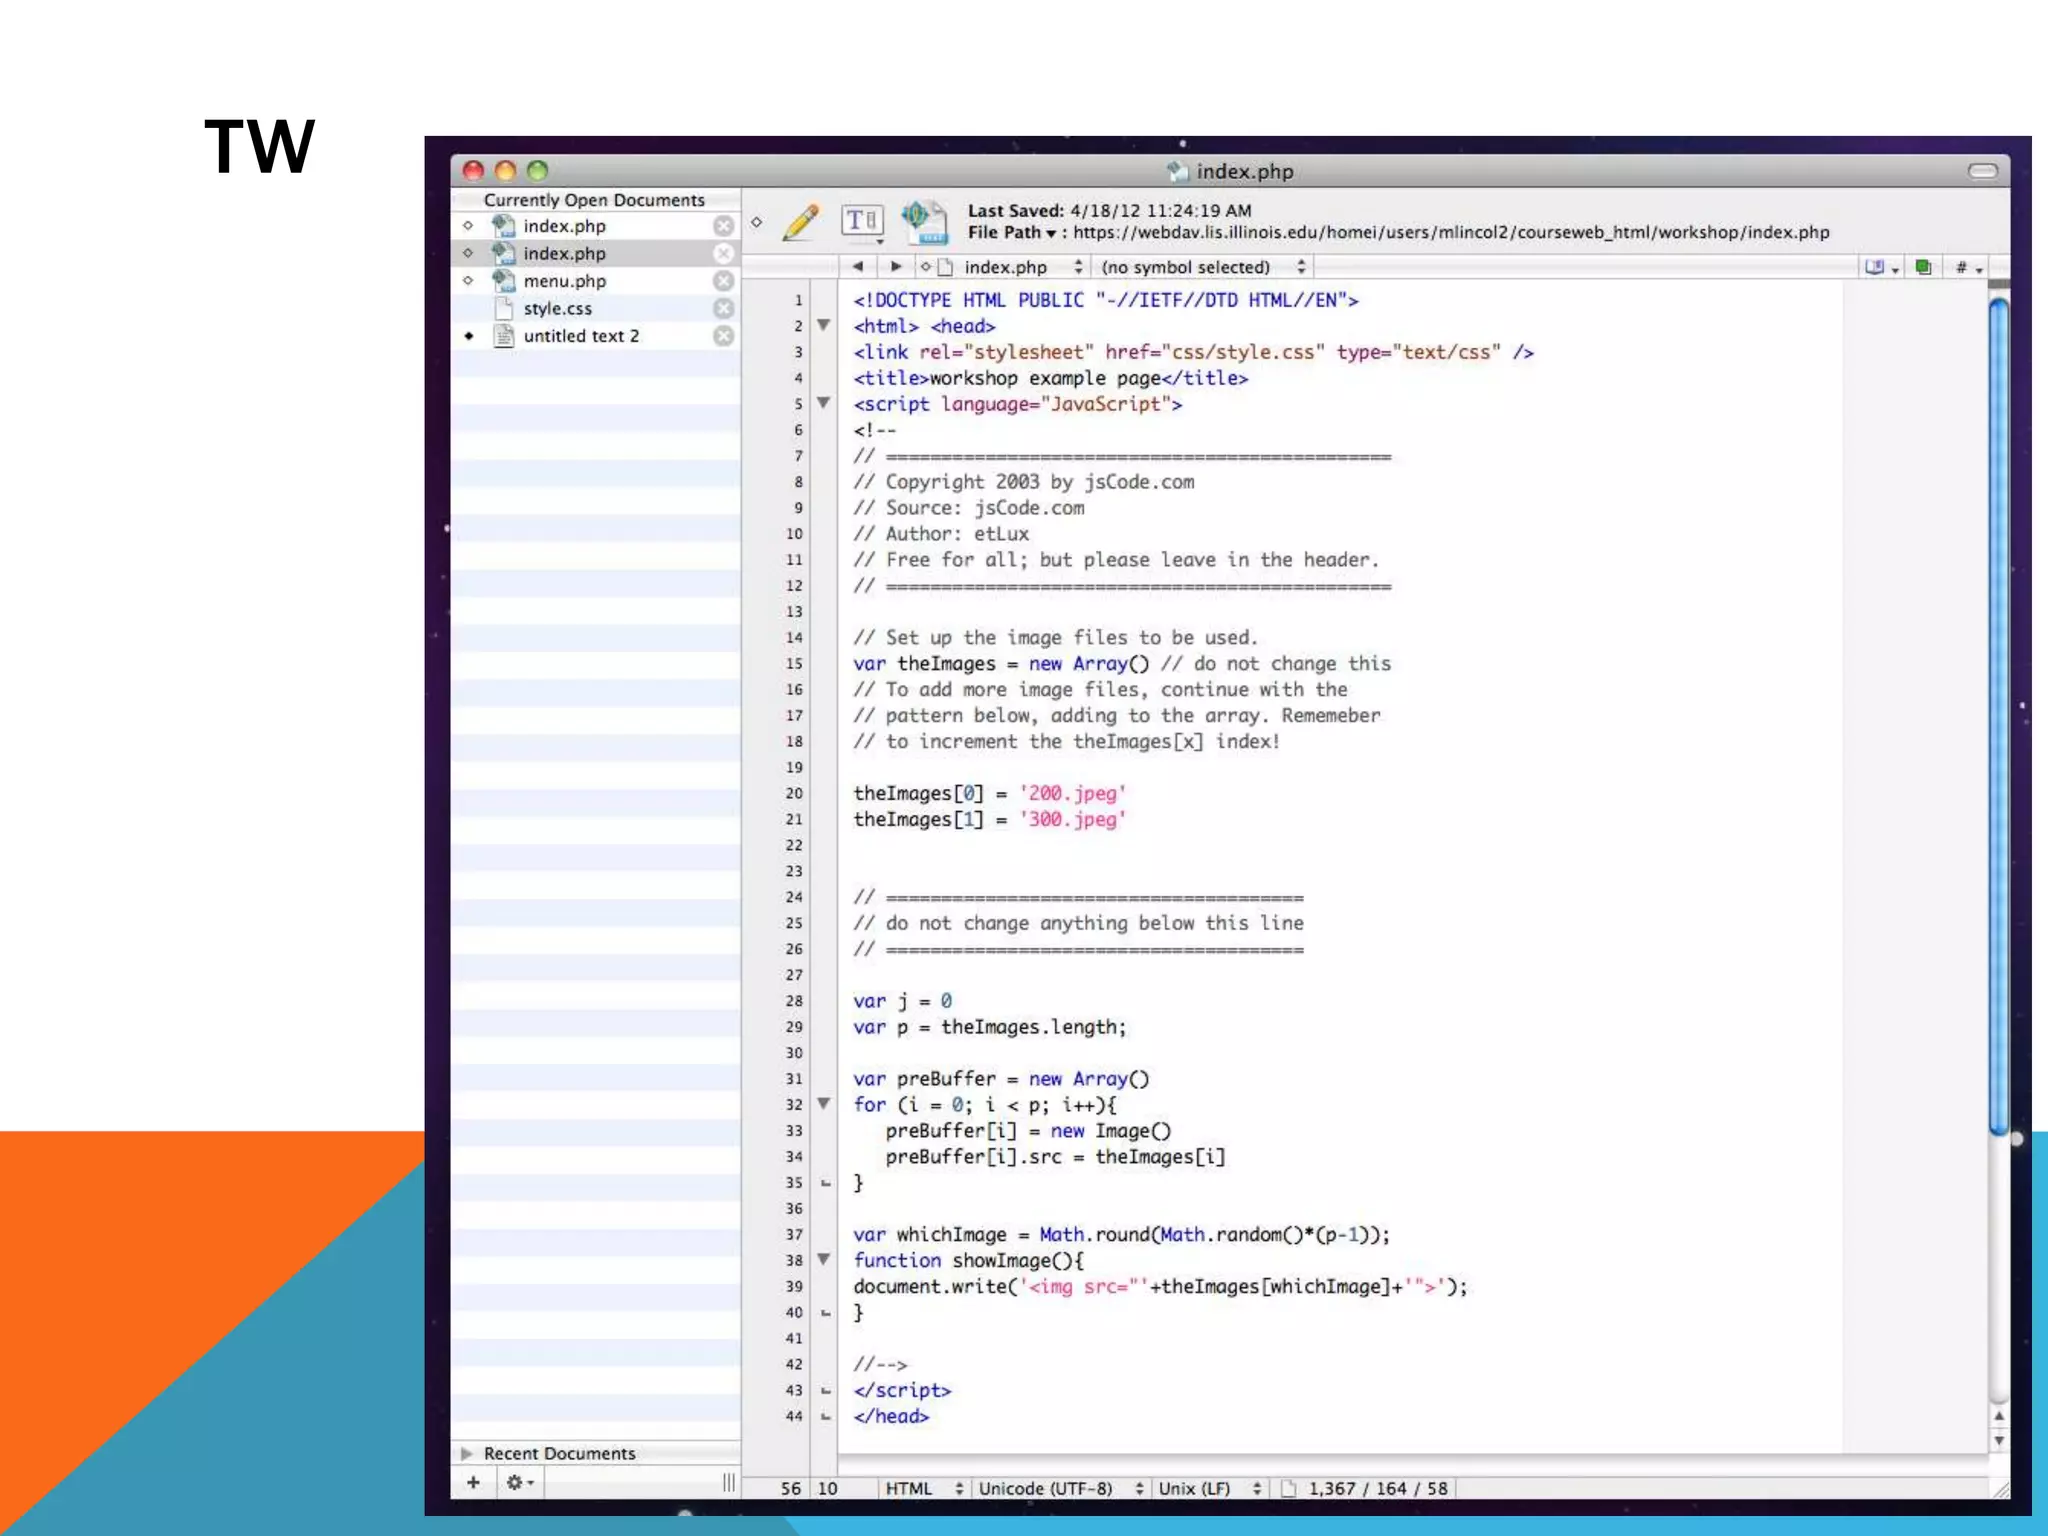Click the pencil edit-state icon
2048x1536 pixels.
point(801,222)
